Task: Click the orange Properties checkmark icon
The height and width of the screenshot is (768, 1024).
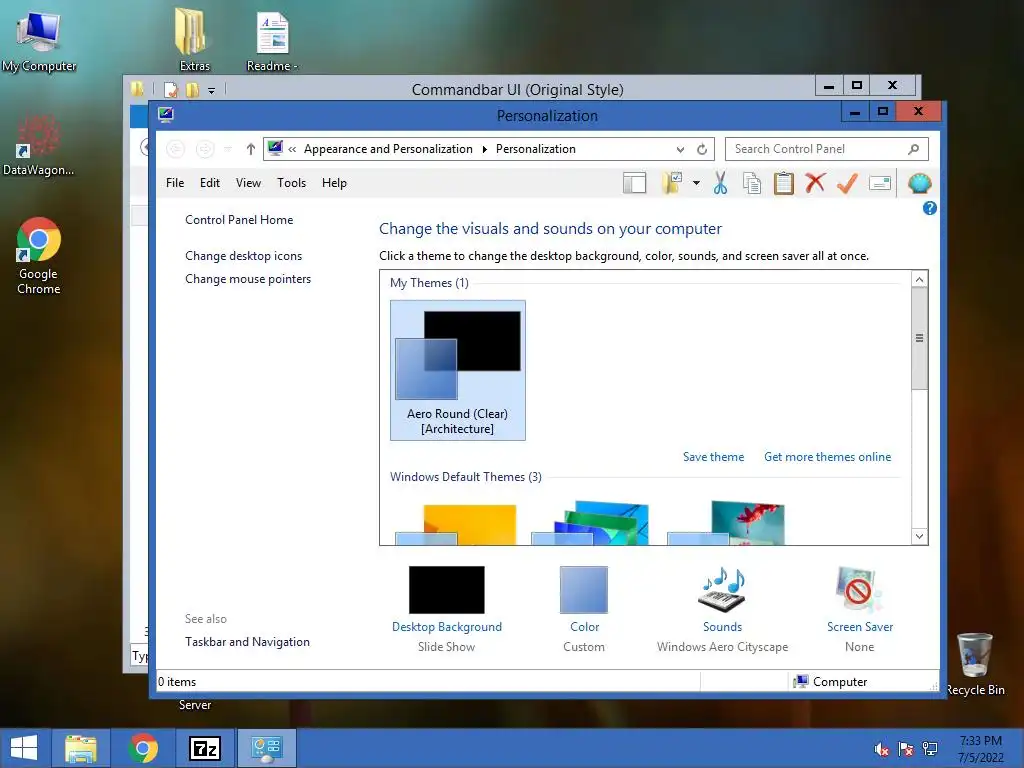Action: [x=847, y=184]
